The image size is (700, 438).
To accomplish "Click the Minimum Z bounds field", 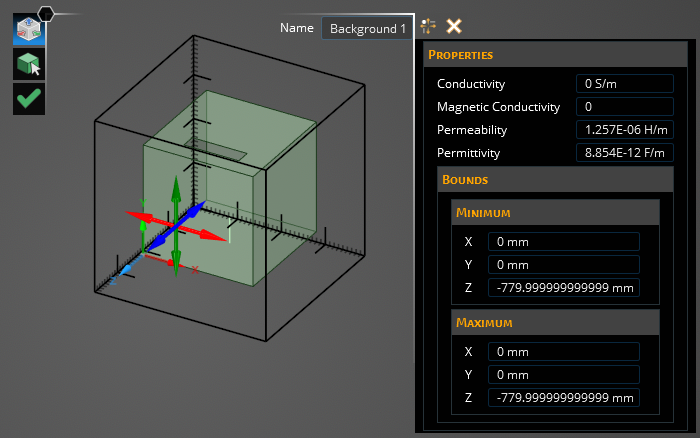I will point(563,288).
